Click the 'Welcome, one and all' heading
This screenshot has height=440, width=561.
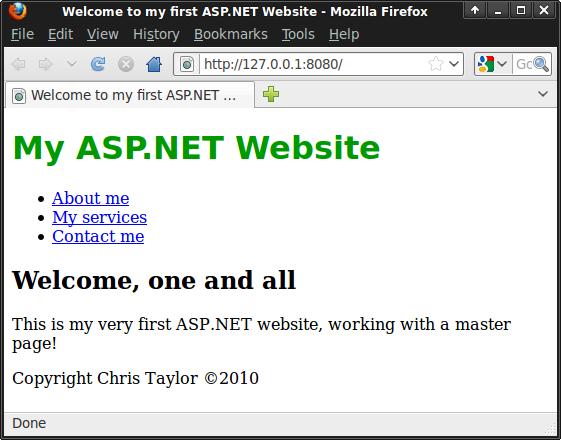click(x=154, y=280)
